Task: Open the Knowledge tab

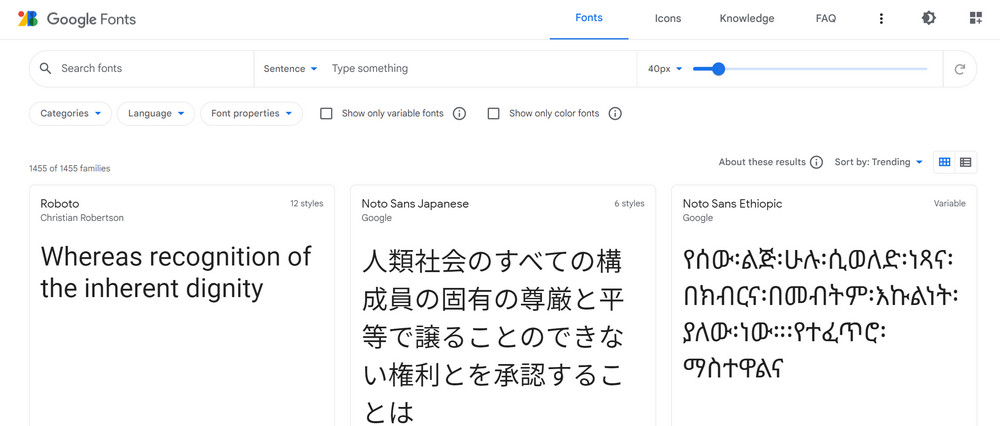Action: pos(747,18)
